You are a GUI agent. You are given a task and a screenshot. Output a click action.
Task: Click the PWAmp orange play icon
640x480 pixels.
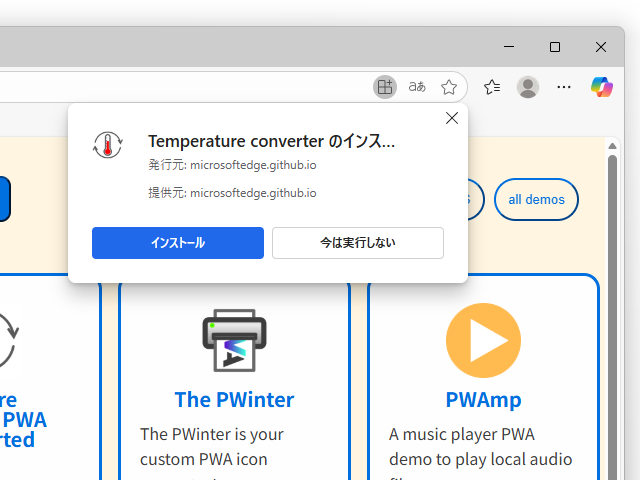click(x=484, y=340)
